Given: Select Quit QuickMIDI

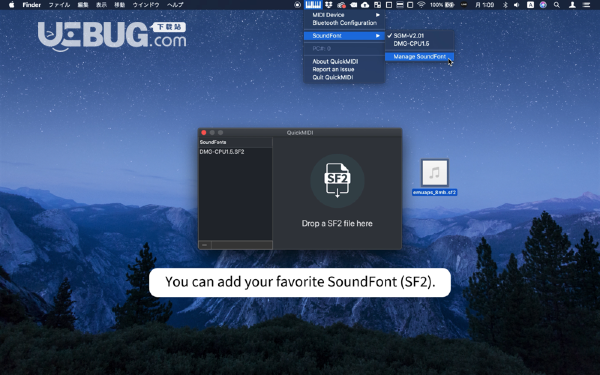Looking at the screenshot, I should tap(344, 77).
